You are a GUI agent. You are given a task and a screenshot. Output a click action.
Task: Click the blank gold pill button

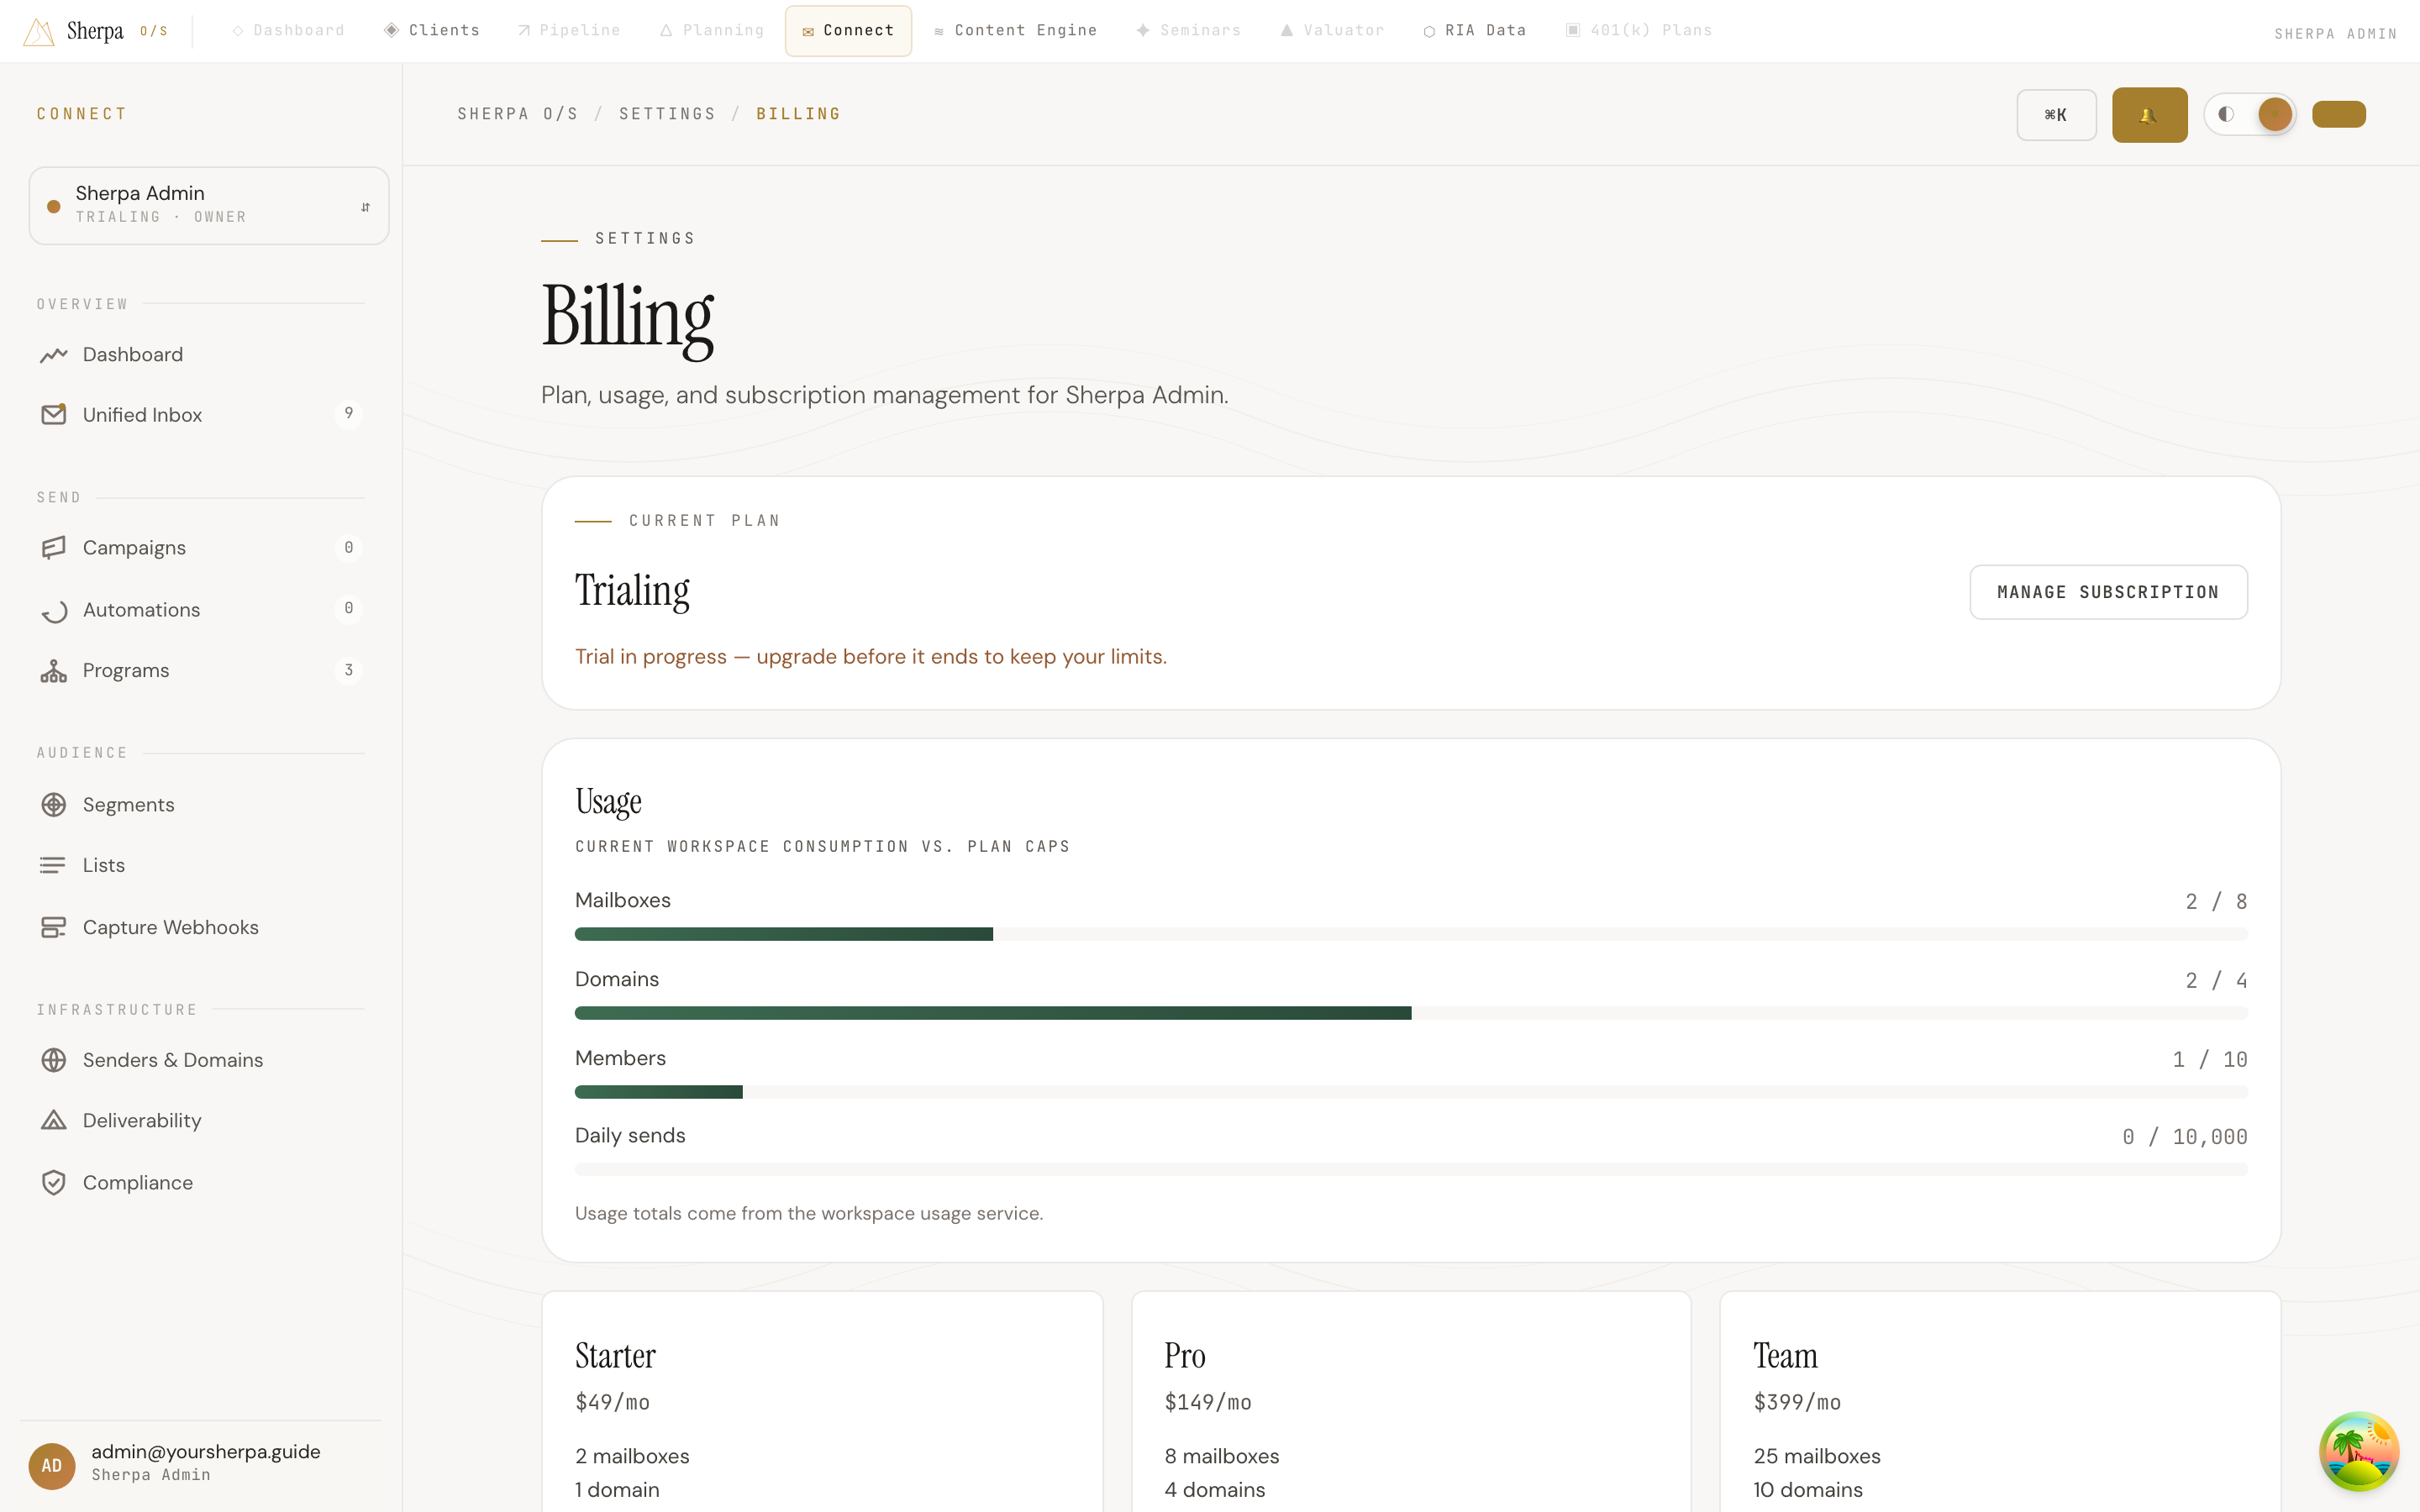click(x=2338, y=114)
